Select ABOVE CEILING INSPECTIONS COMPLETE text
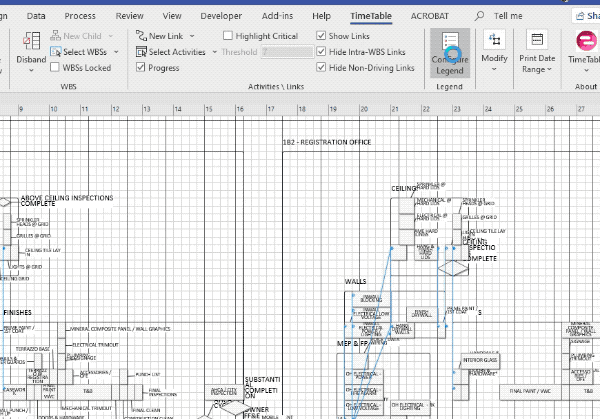Image resolution: width=600 pixels, height=419 pixels. (x=67, y=201)
